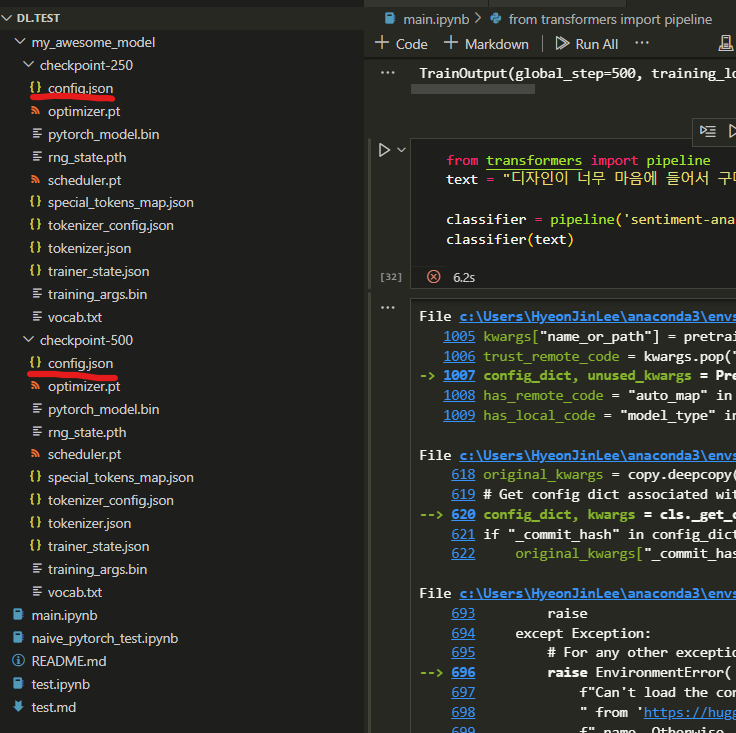This screenshot has width=736, height=733.
Task: Click Run by Line icon in cell toolbar
Action: point(708,131)
